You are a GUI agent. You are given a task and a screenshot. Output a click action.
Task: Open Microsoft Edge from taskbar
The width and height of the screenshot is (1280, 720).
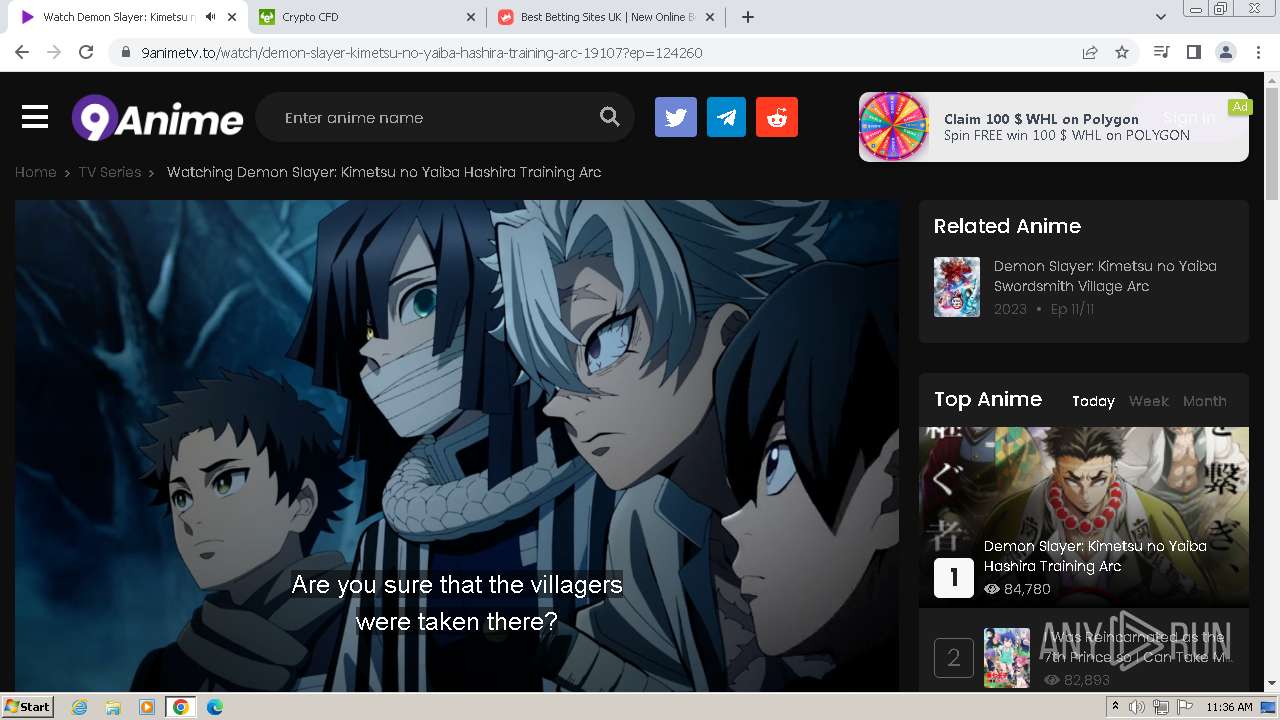tap(215, 707)
